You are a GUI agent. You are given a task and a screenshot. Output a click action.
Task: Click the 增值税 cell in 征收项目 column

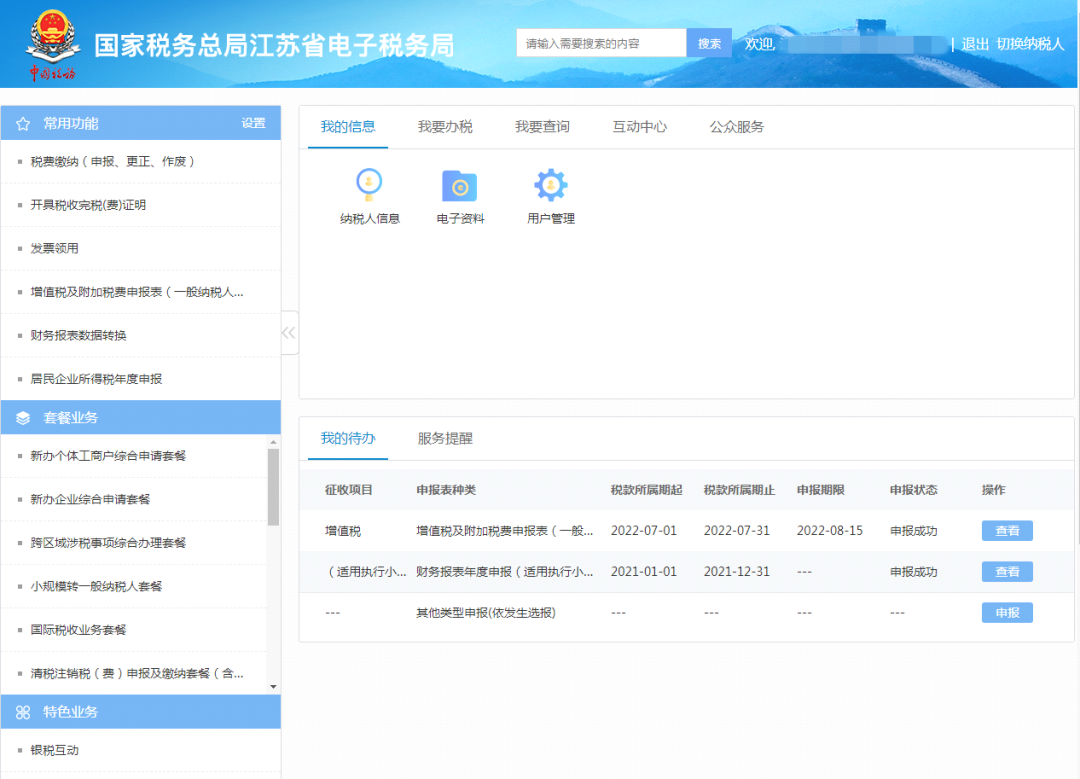pos(343,531)
